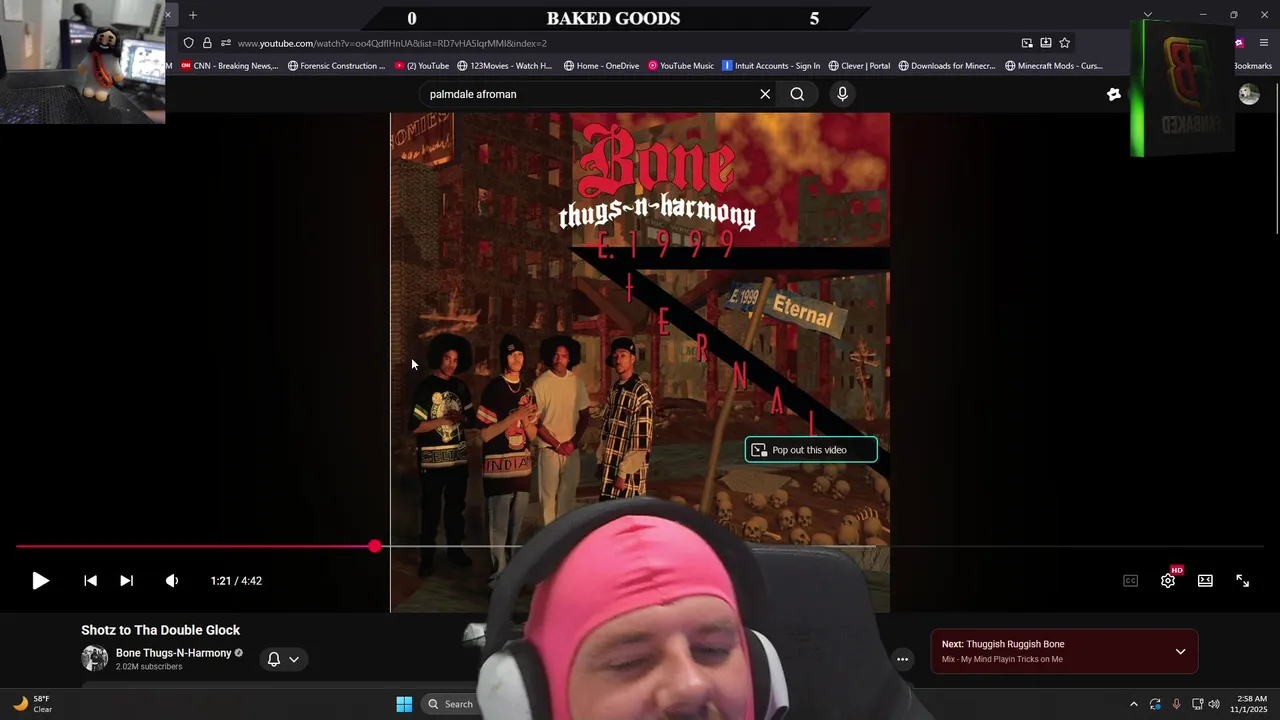This screenshot has height=720, width=1280.
Task: Click the red progress bar scrubber
Action: [x=374, y=546]
